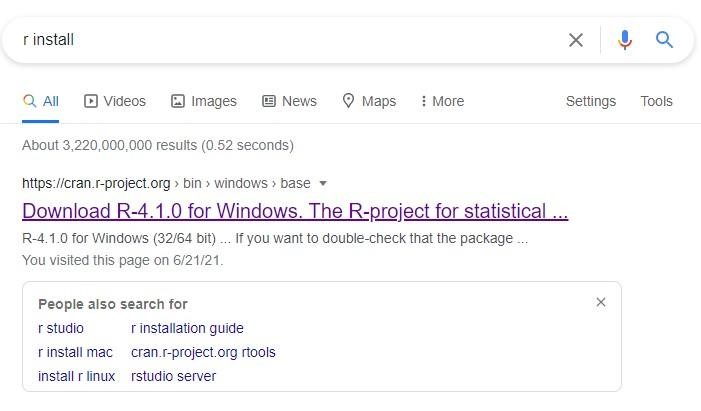Open search Tools
701x411 pixels.
coord(656,101)
